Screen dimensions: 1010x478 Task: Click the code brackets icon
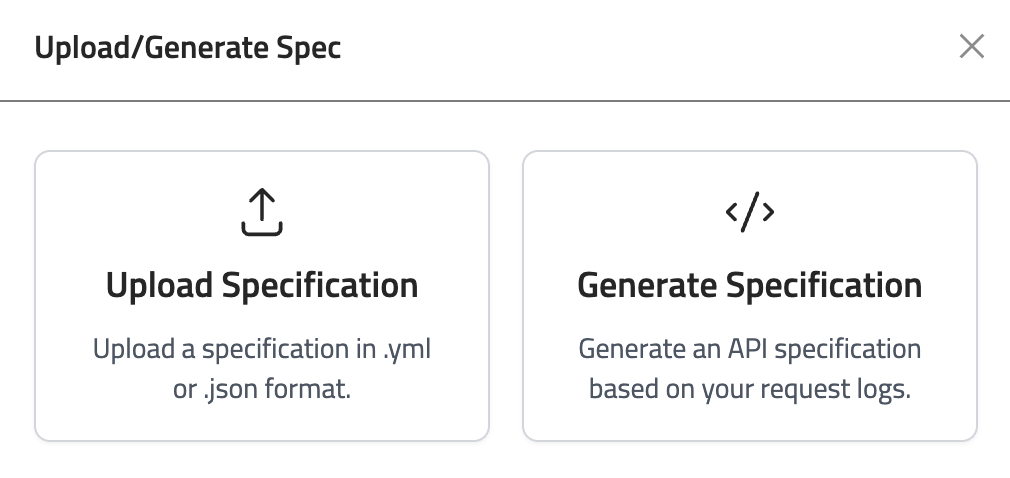tap(750, 212)
